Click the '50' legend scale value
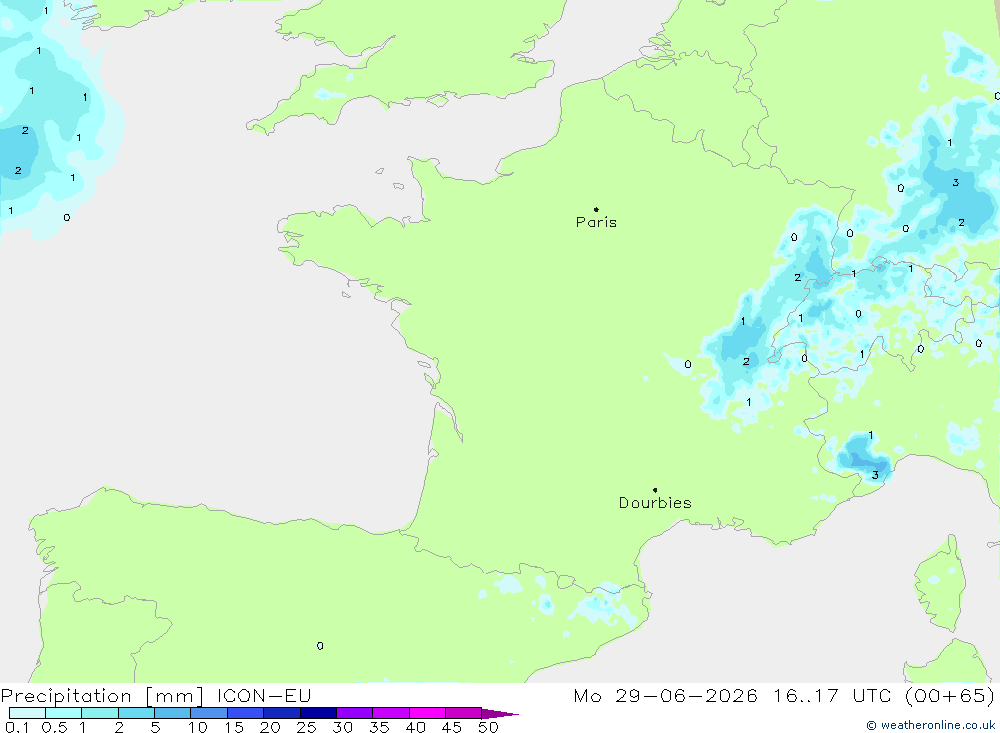 pos(488,727)
